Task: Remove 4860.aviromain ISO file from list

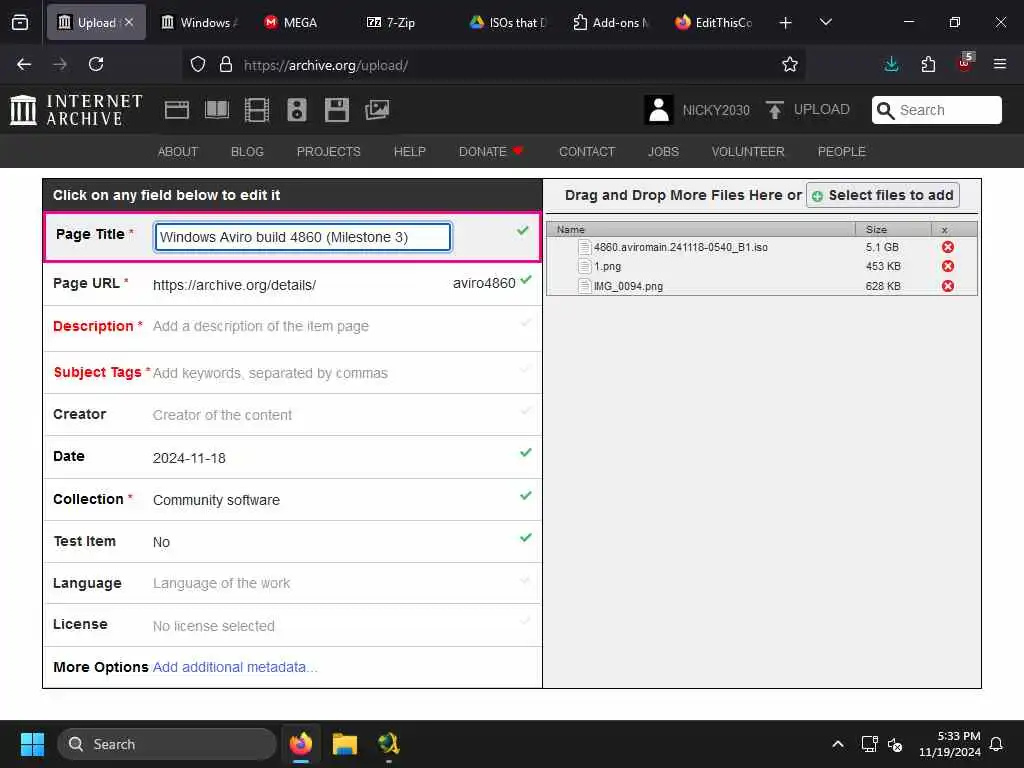Action: (948, 247)
